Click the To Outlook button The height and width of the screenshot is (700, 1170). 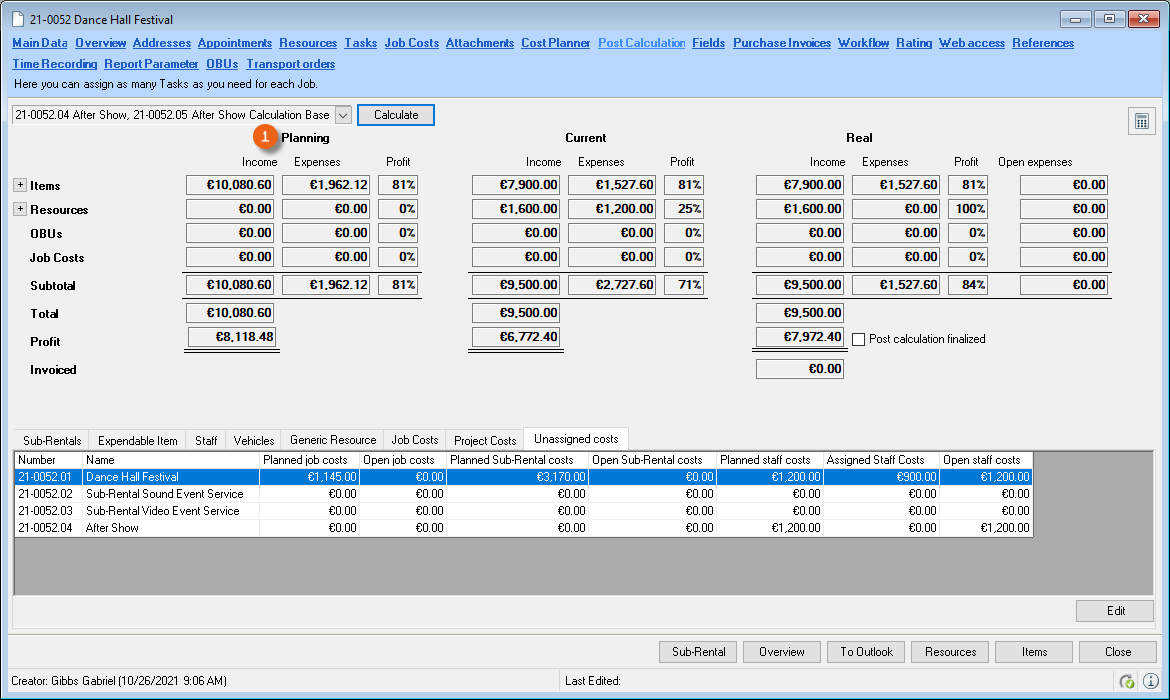866,652
